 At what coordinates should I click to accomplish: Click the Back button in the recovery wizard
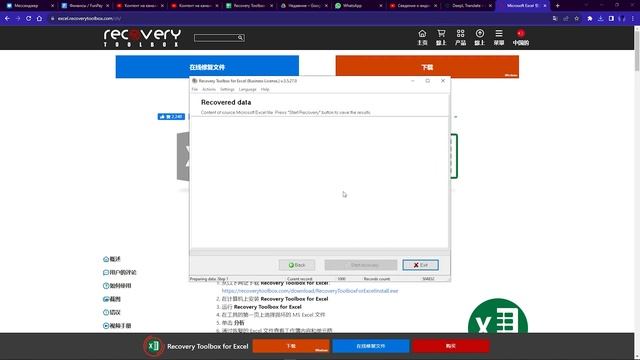[x=297, y=265]
